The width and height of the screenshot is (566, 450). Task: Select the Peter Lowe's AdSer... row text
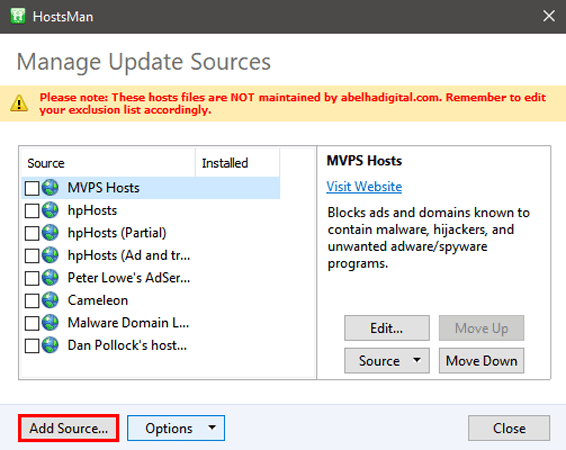(x=129, y=278)
